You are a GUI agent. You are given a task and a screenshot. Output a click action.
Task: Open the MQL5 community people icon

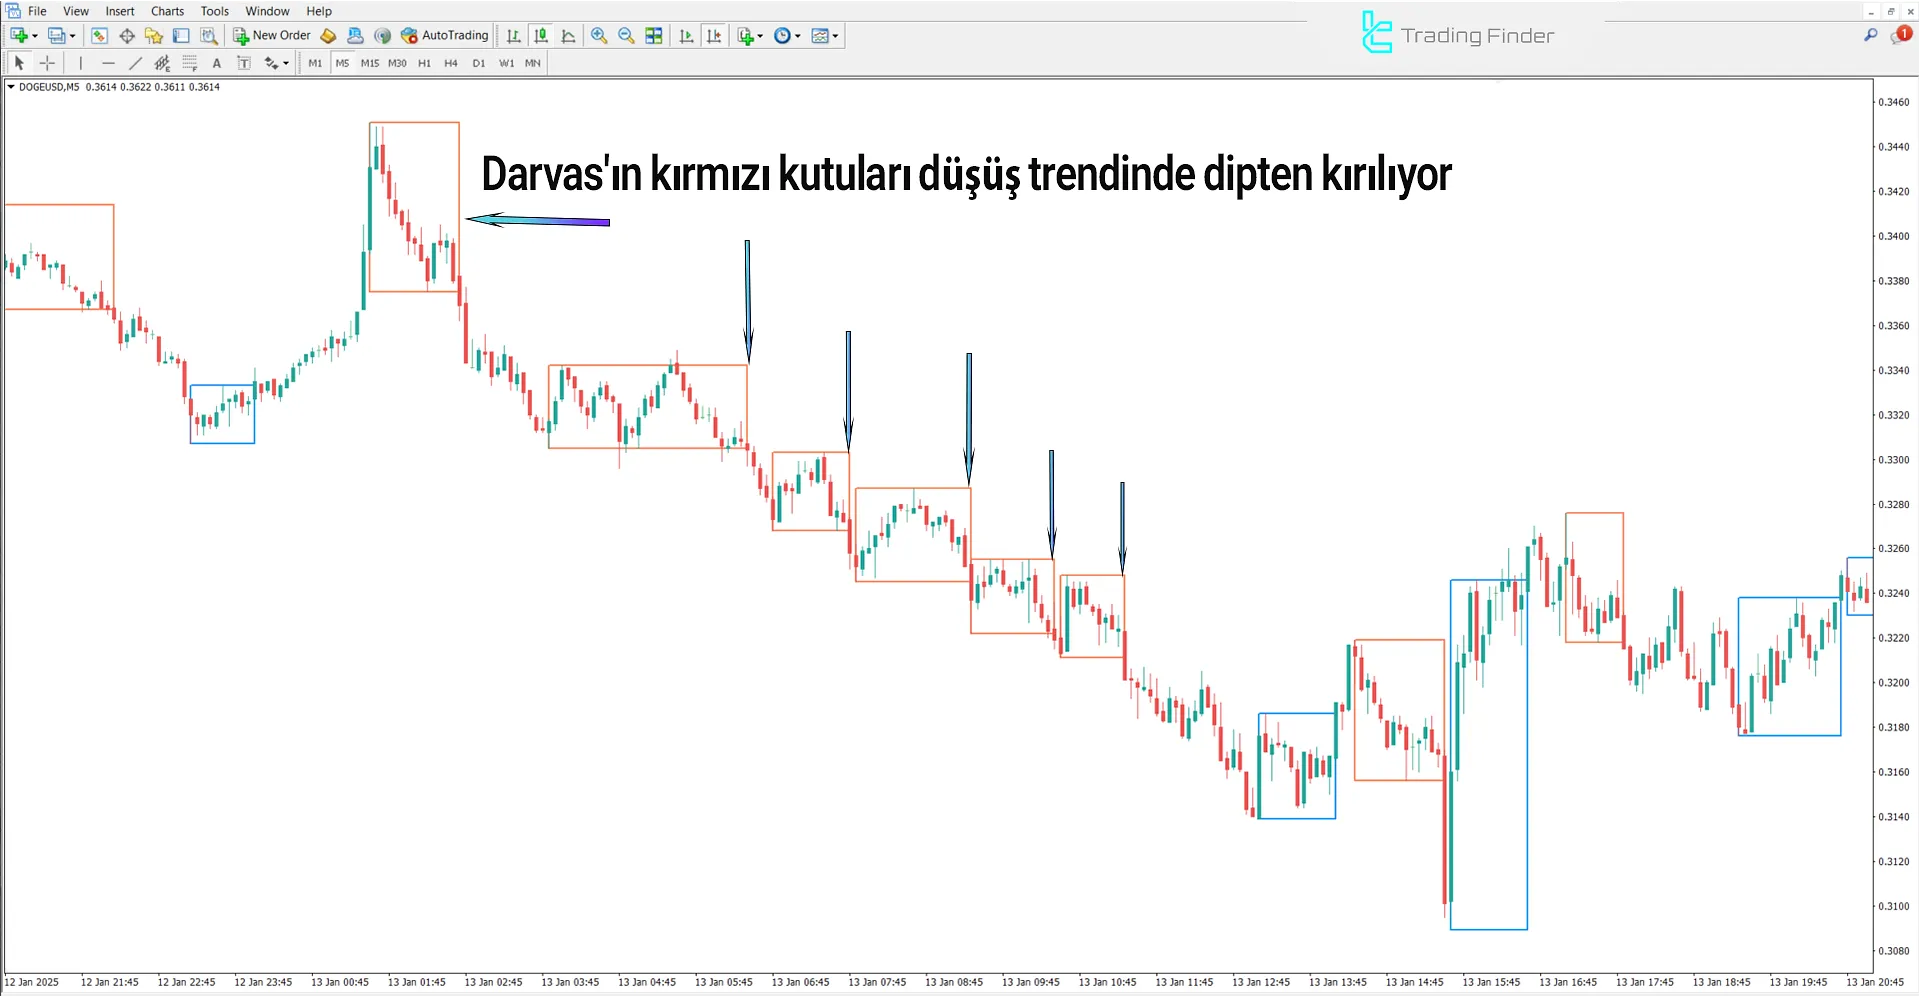point(355,36)
